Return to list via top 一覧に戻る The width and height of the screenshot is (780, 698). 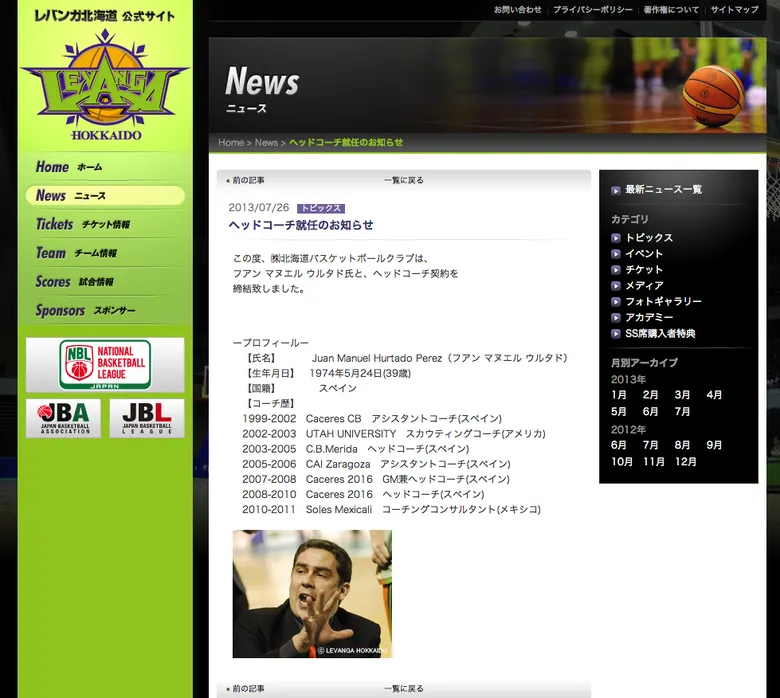point(404,181)
